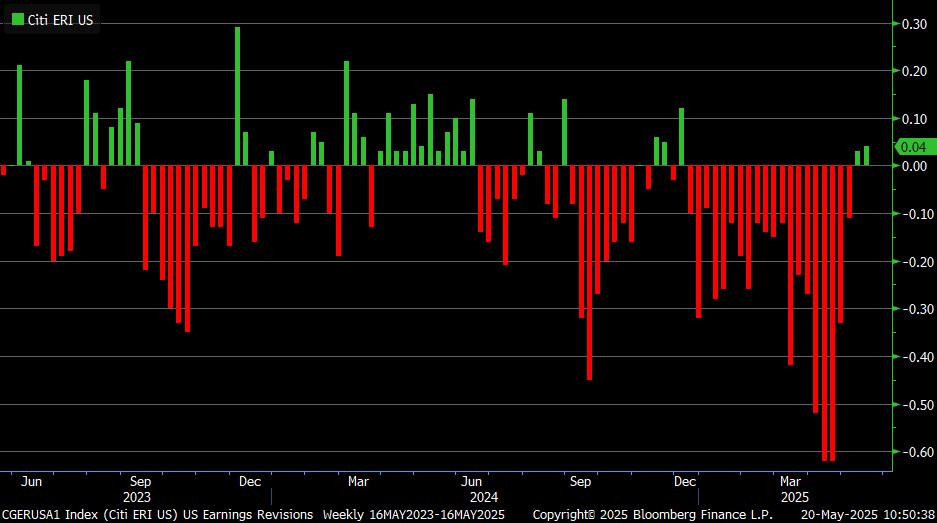Screen dimensions: 937x523
Task: Click the 2024 year label on x-axis
Action: pyautogui.click(x=484, y=497)
